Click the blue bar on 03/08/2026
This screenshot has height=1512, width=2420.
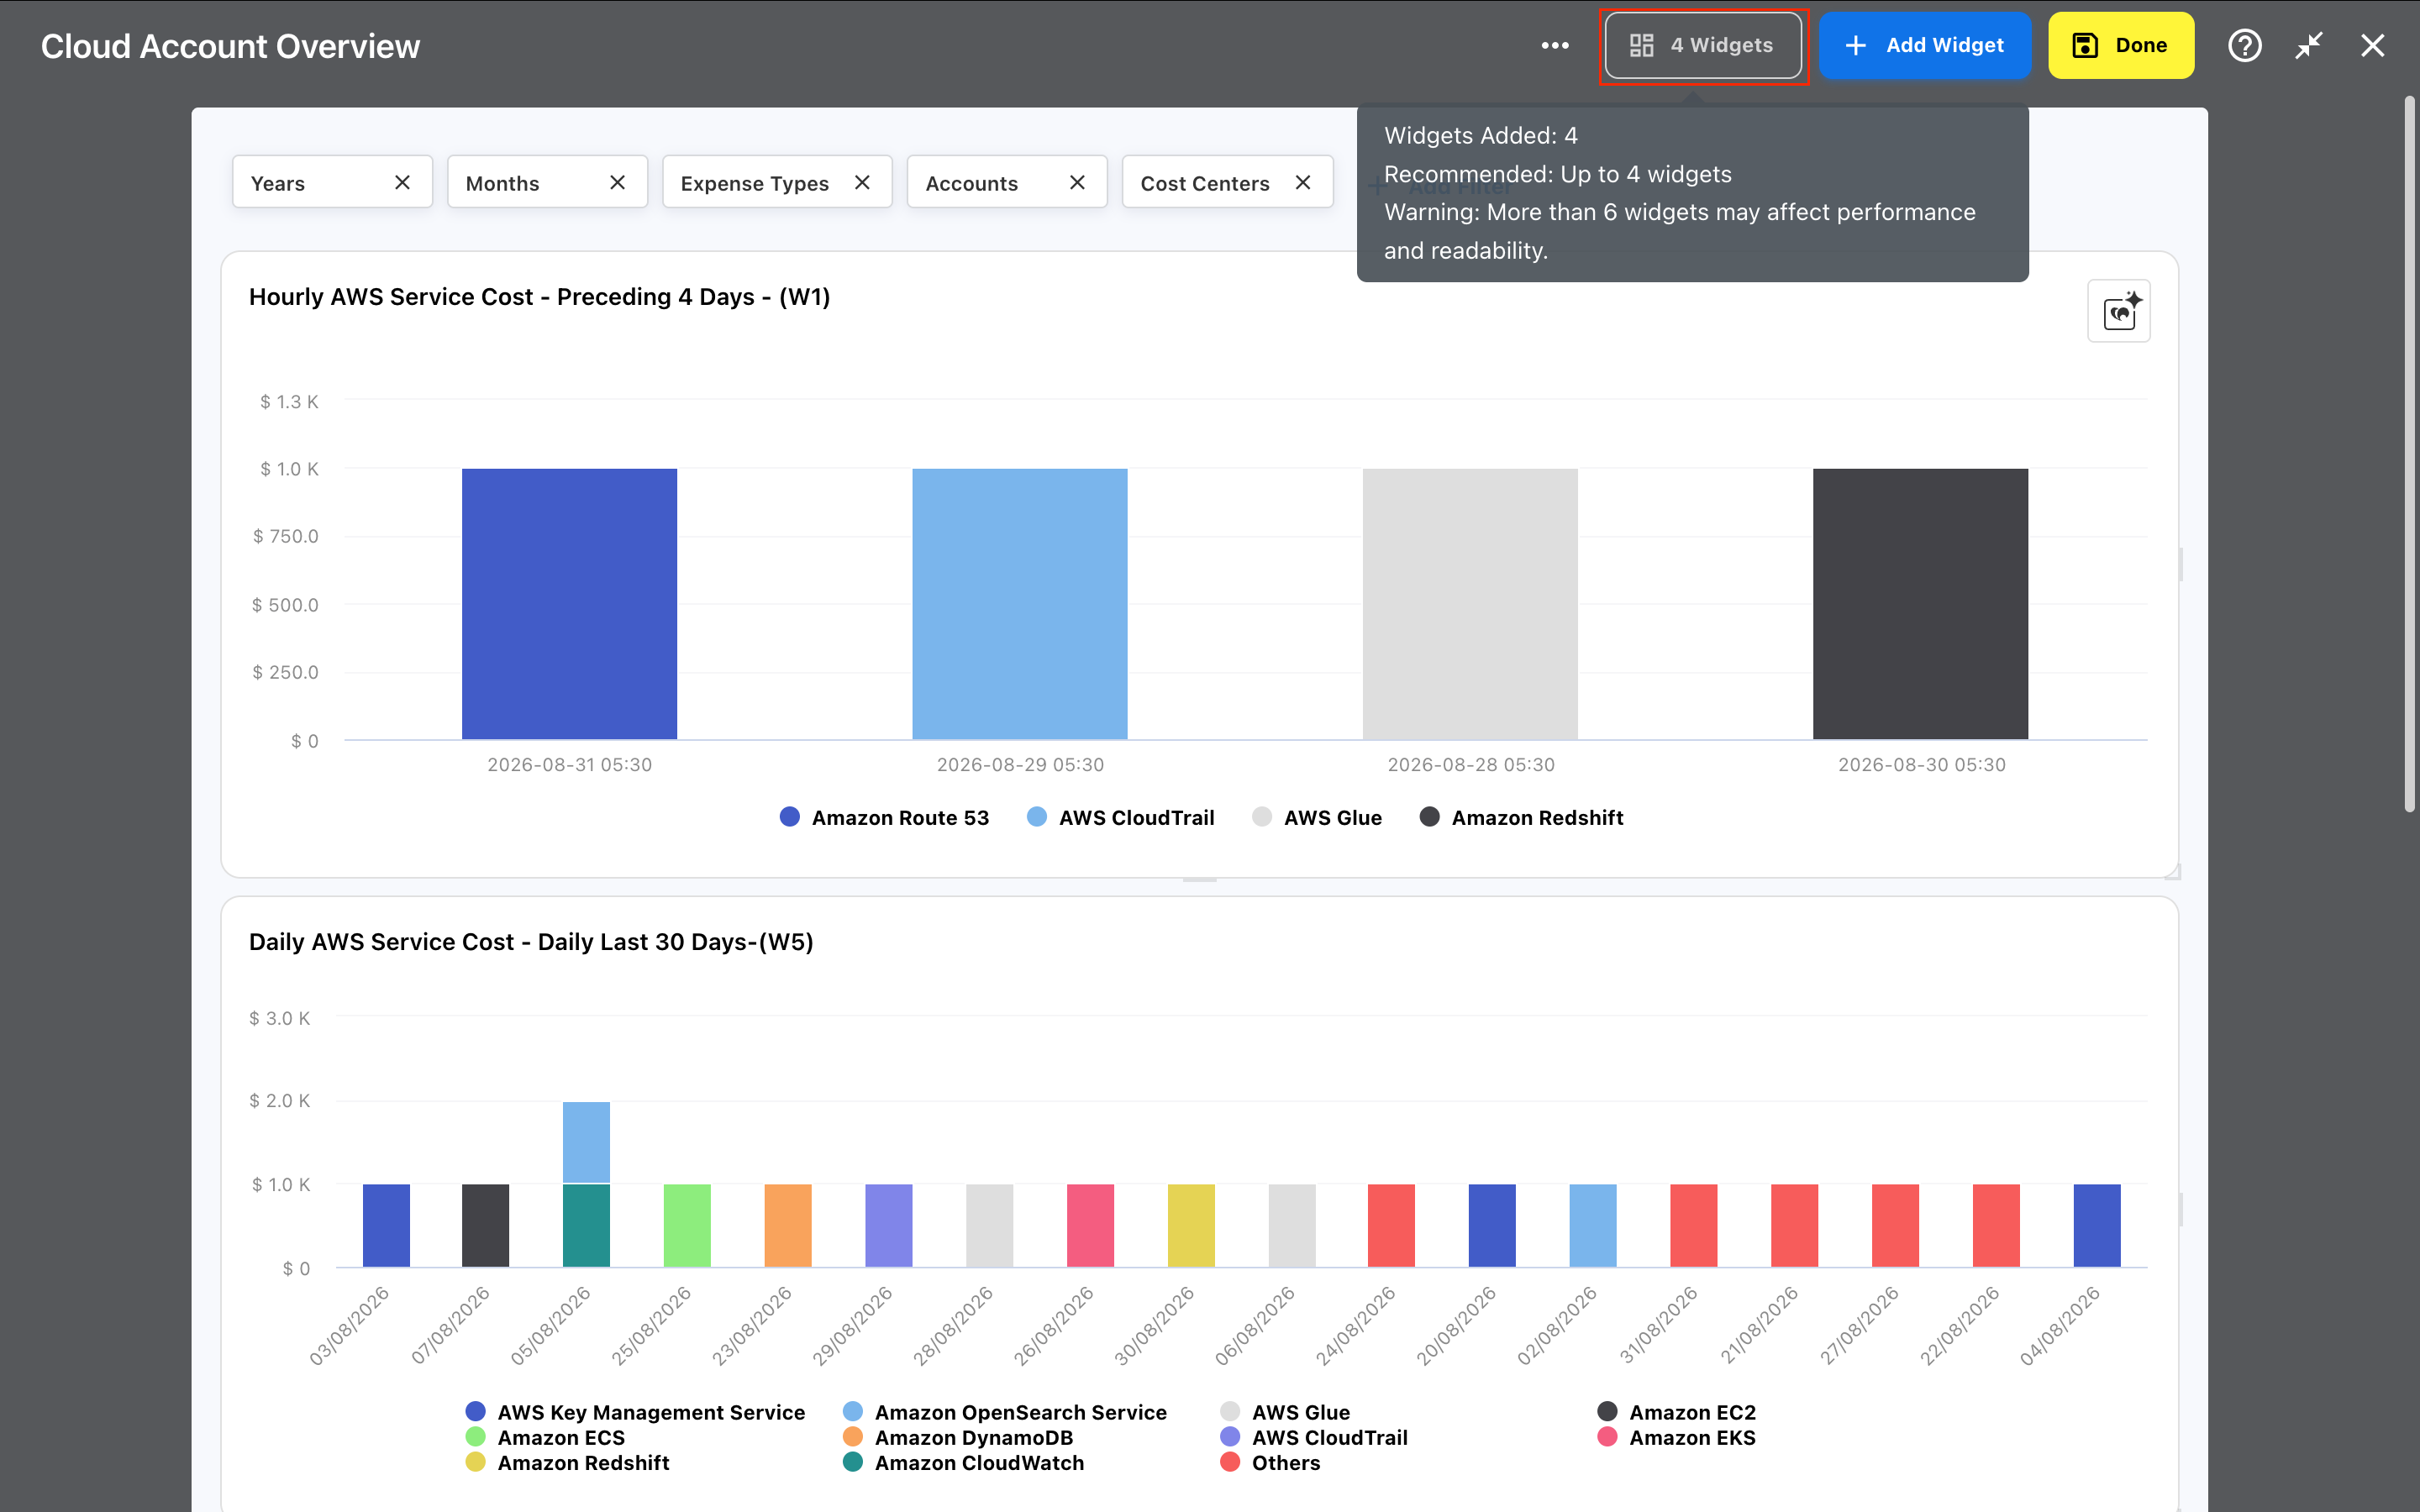coord(386,1225)
